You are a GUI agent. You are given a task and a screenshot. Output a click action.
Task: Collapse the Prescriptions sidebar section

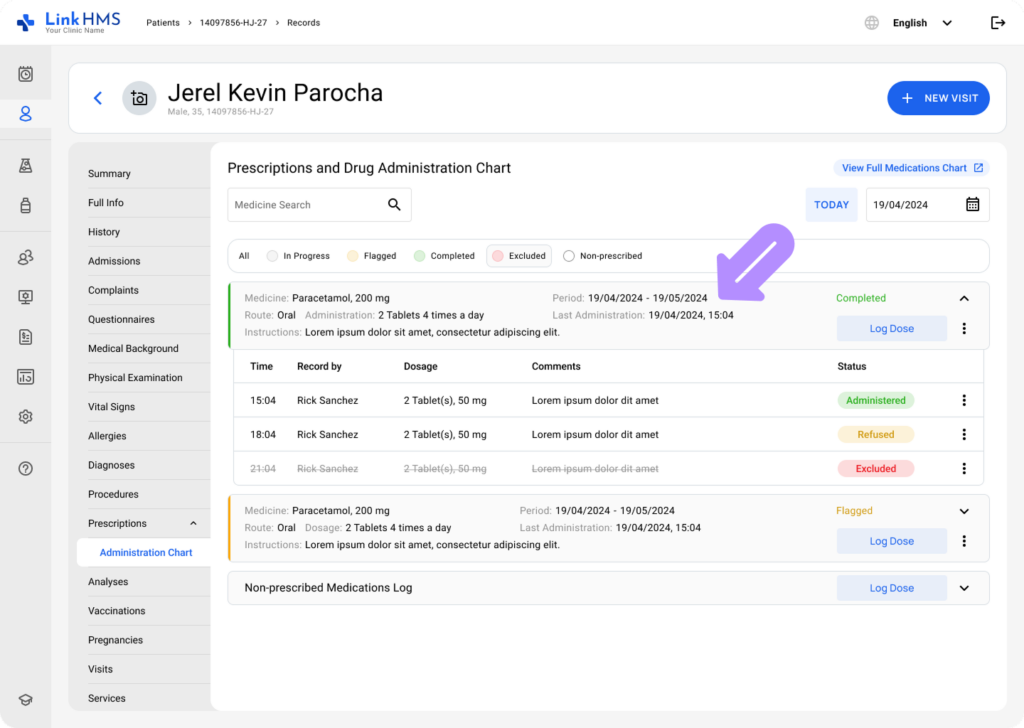[x=193, y=524]
